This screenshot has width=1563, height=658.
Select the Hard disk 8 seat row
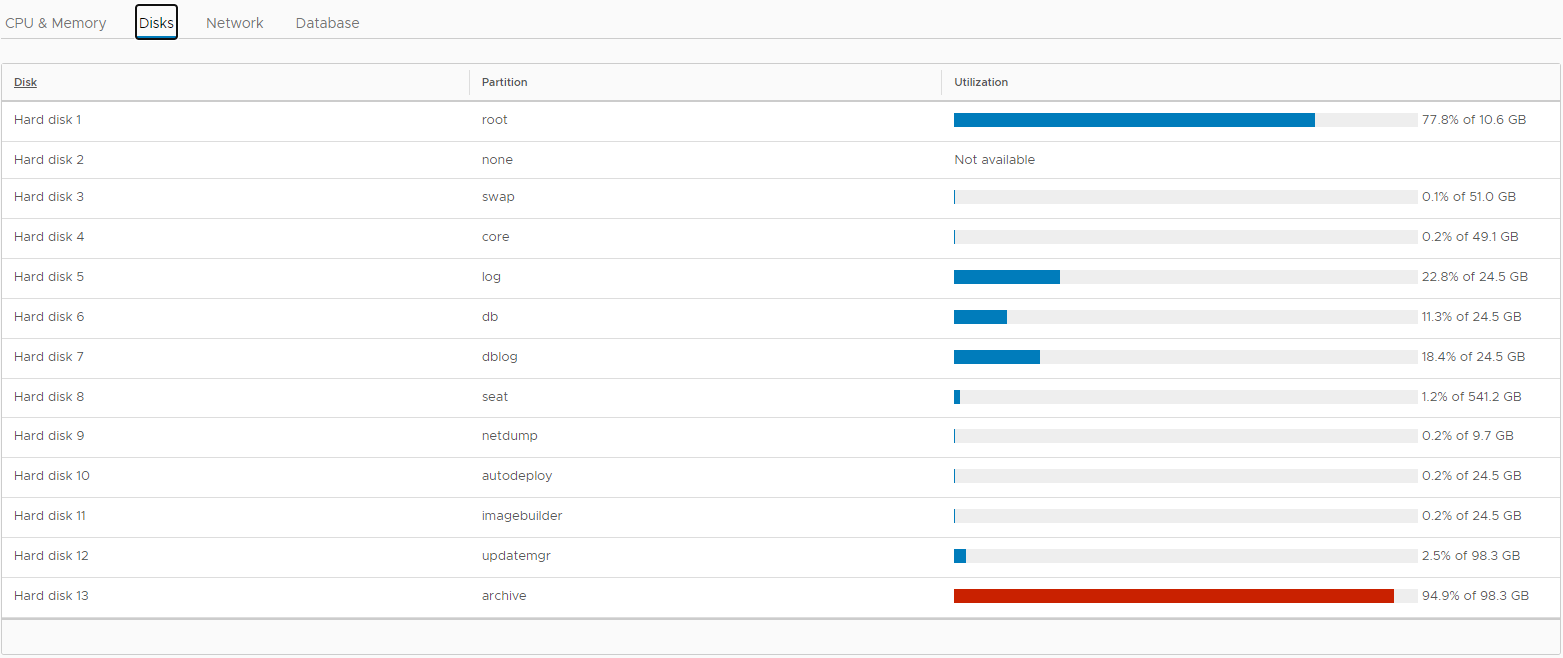point(48,396)
